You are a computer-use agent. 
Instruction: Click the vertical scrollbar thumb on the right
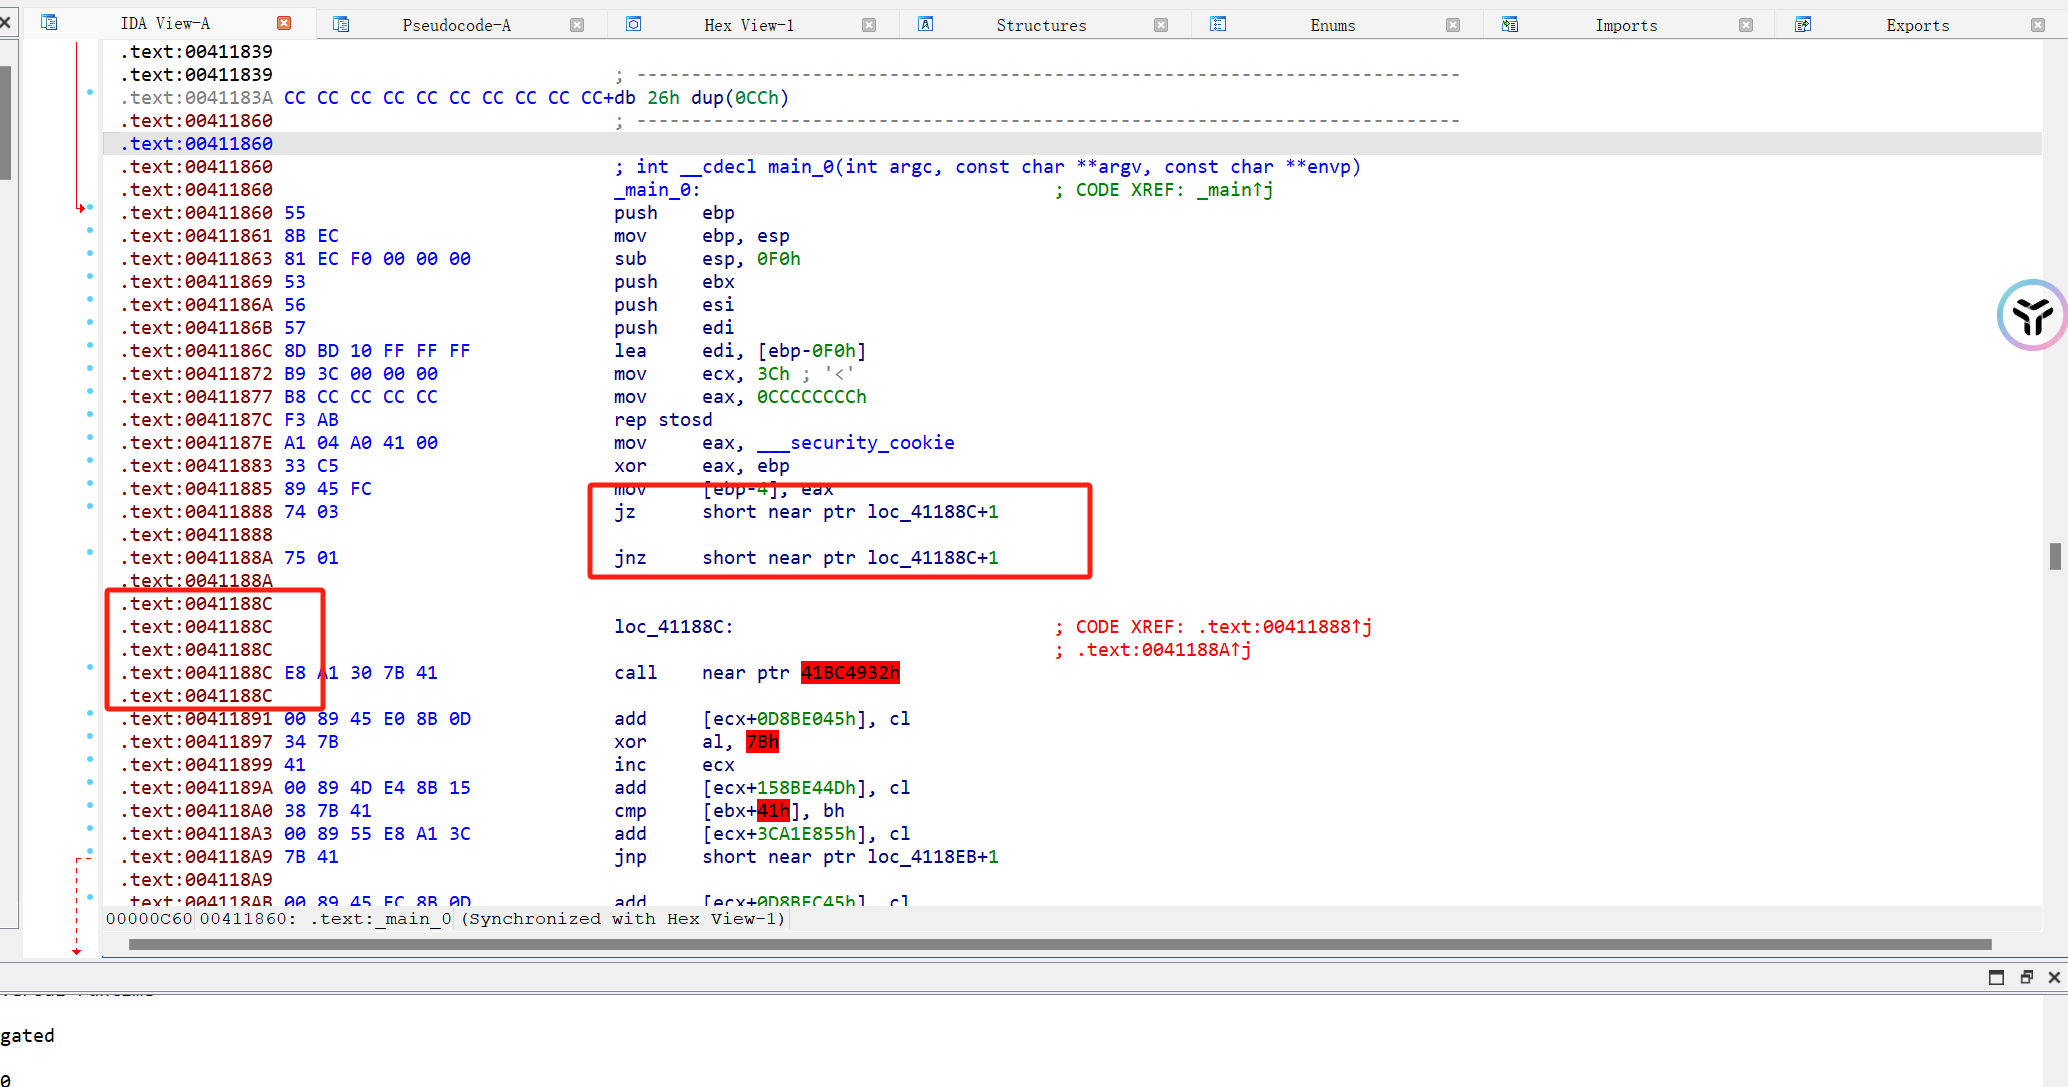tap(2055, 556)
